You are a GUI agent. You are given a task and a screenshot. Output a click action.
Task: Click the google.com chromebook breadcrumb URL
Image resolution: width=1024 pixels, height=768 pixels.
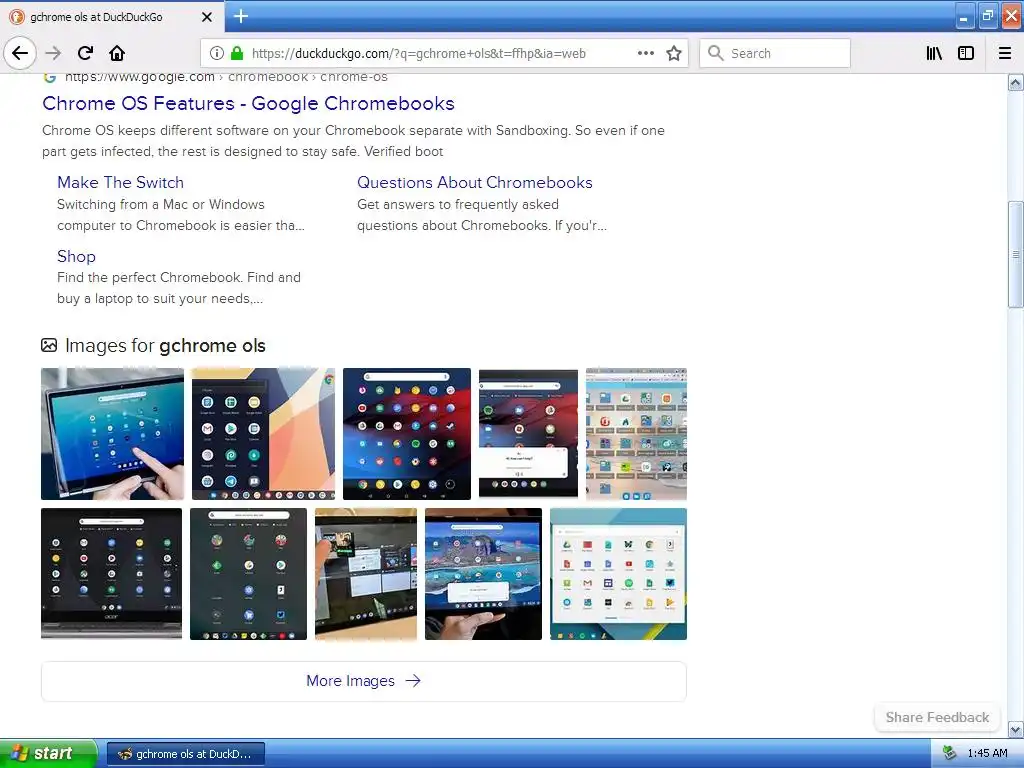point(226,77)
